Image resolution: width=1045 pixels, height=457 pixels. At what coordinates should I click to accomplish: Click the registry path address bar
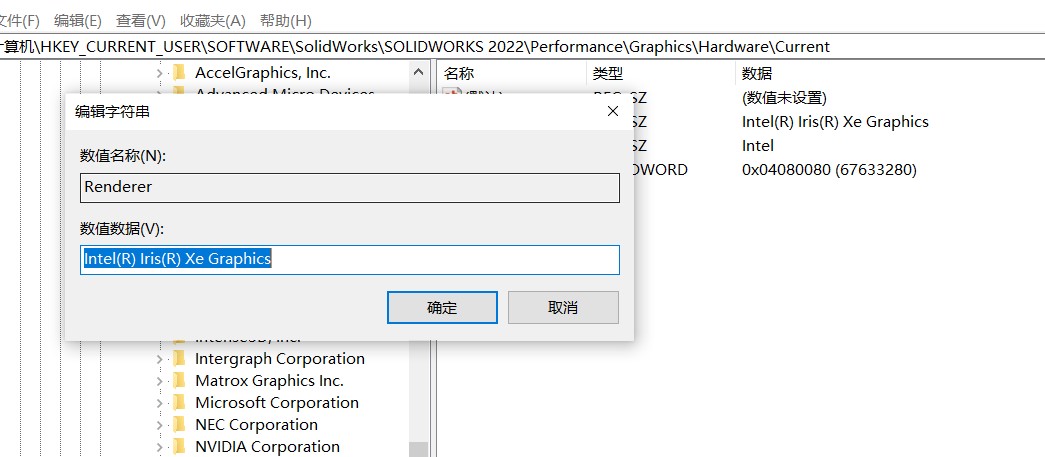point(522,47)
